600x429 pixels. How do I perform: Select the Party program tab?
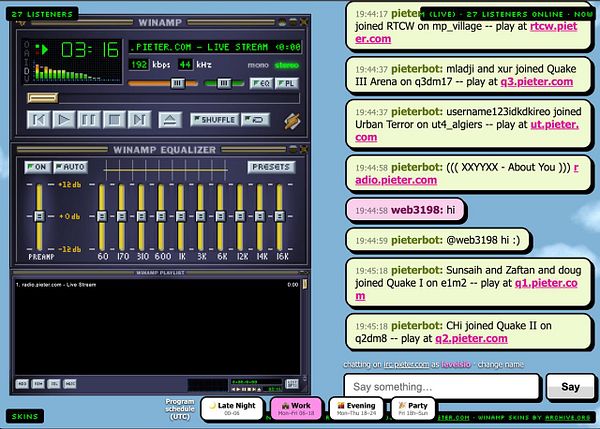click(x=413, y=409)
